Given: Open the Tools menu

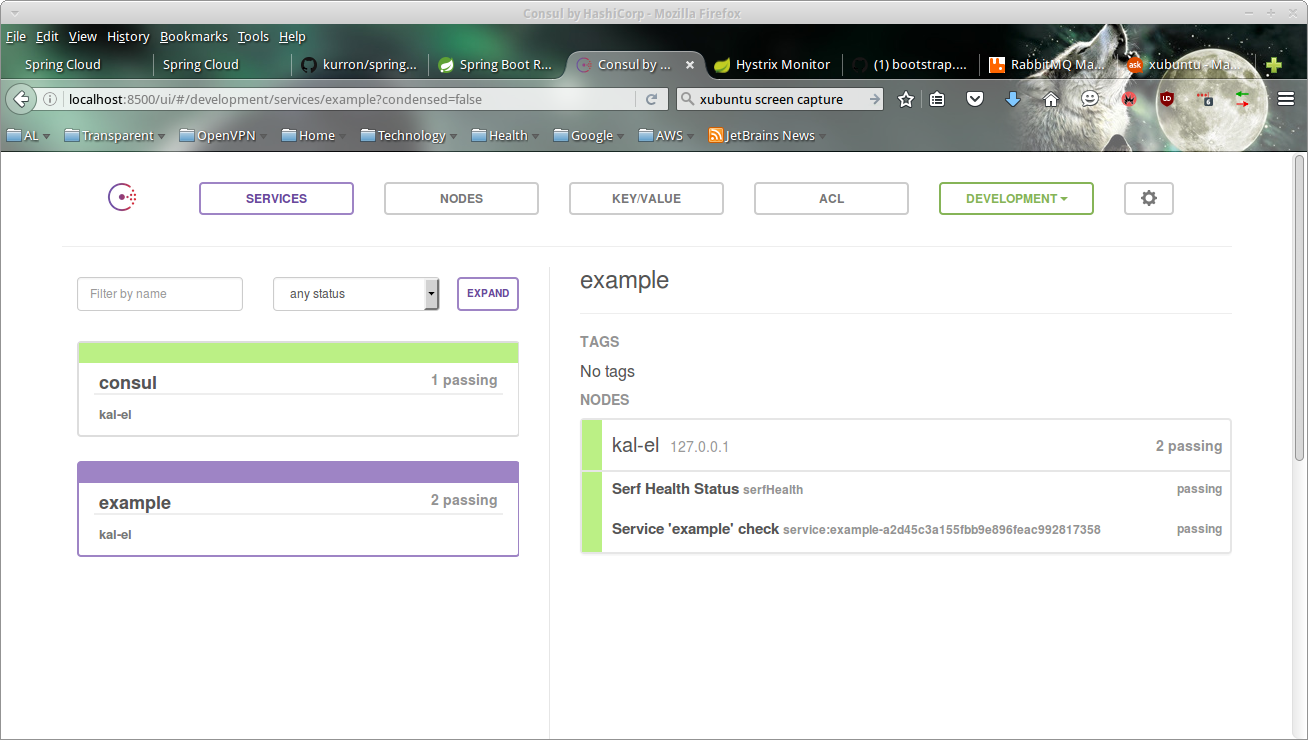Looking at the screenshot, I should pyautogui.click(x=253, y=36).
